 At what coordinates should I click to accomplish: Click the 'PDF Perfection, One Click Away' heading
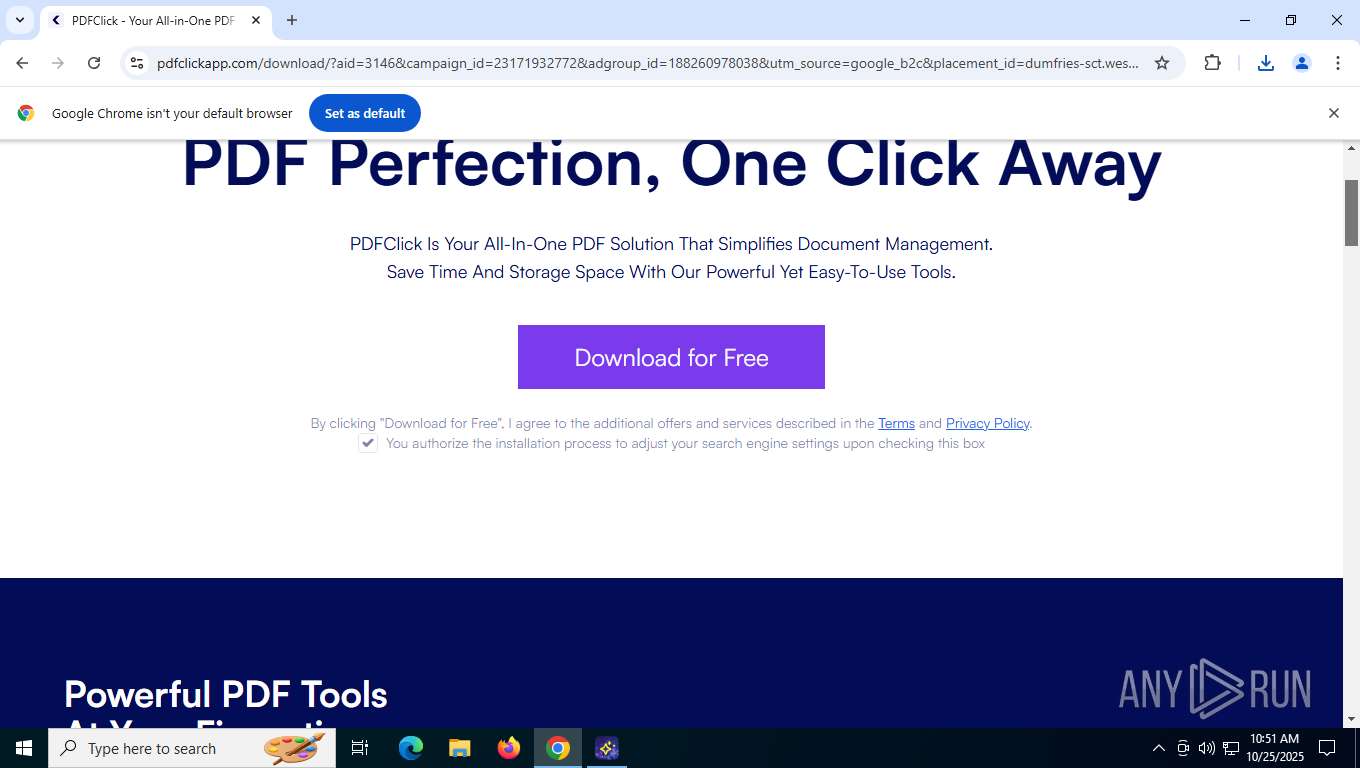(x=671, y=164)
